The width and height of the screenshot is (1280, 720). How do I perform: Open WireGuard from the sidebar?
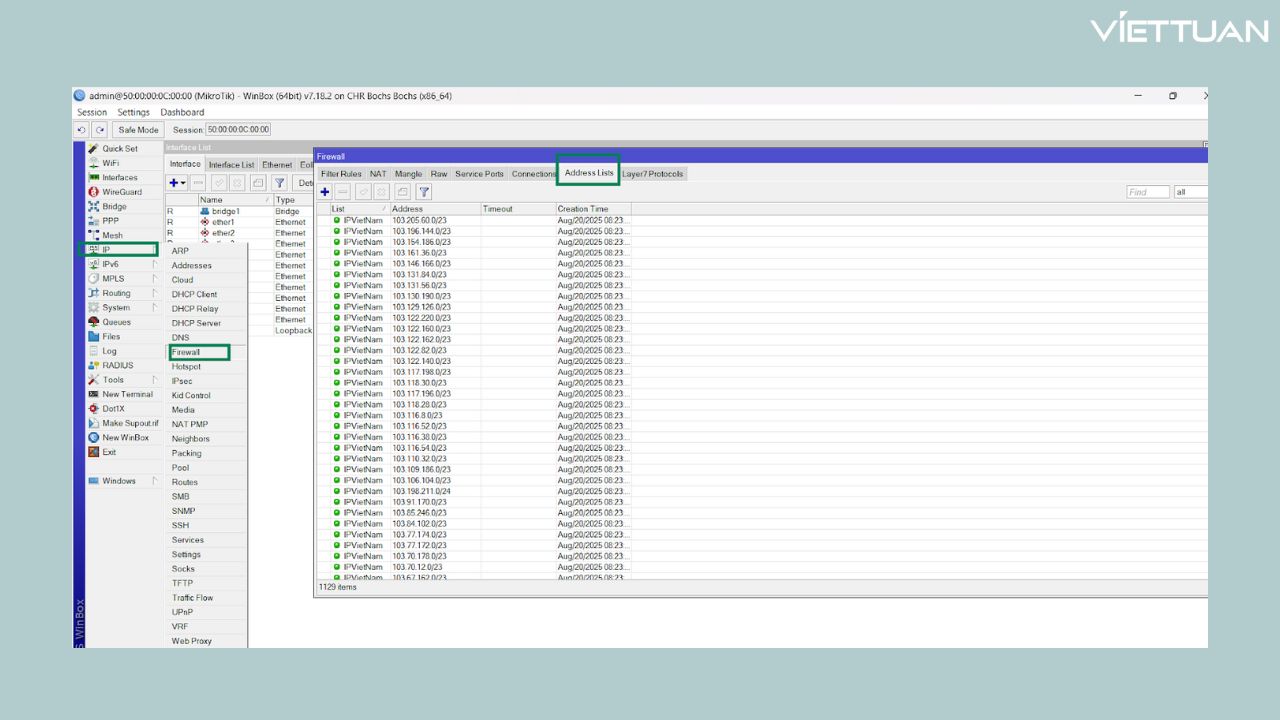click(x=121, y=192)
